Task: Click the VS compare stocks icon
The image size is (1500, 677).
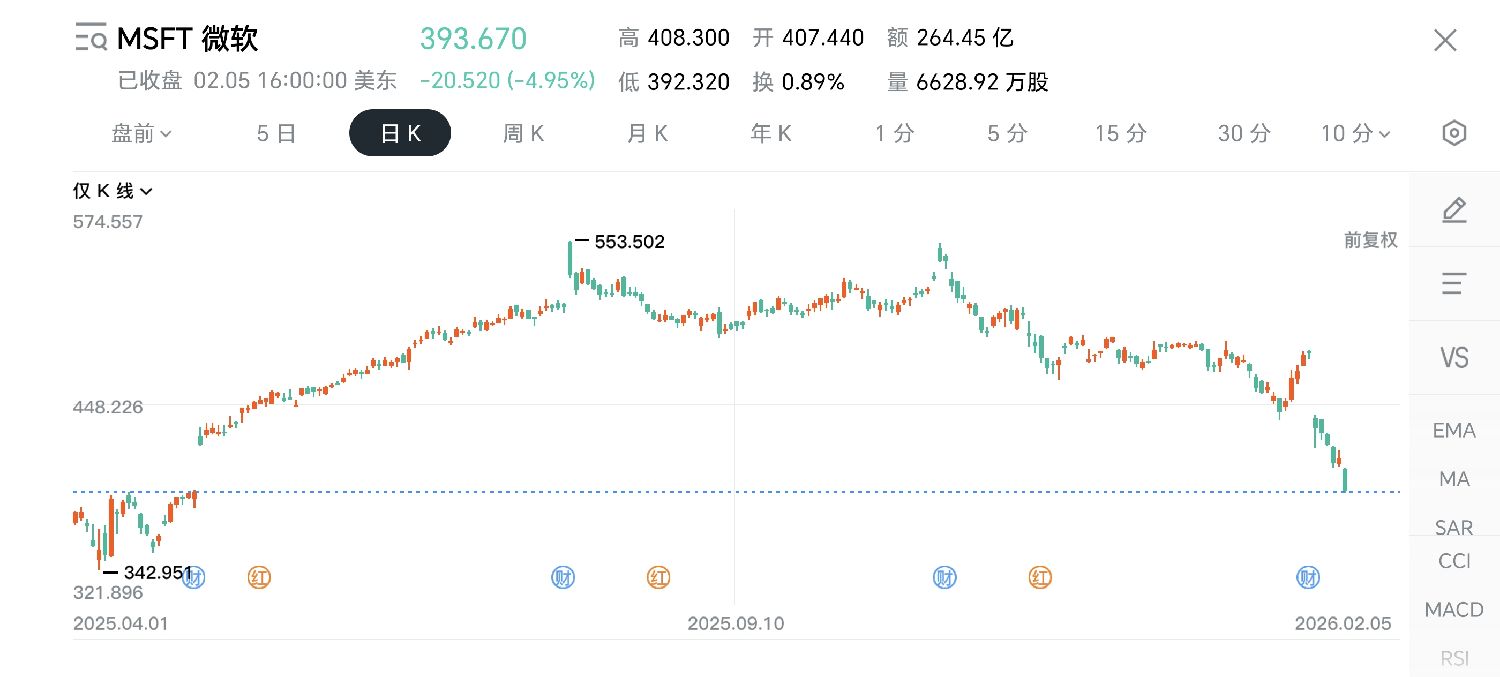Action: 1454,357
